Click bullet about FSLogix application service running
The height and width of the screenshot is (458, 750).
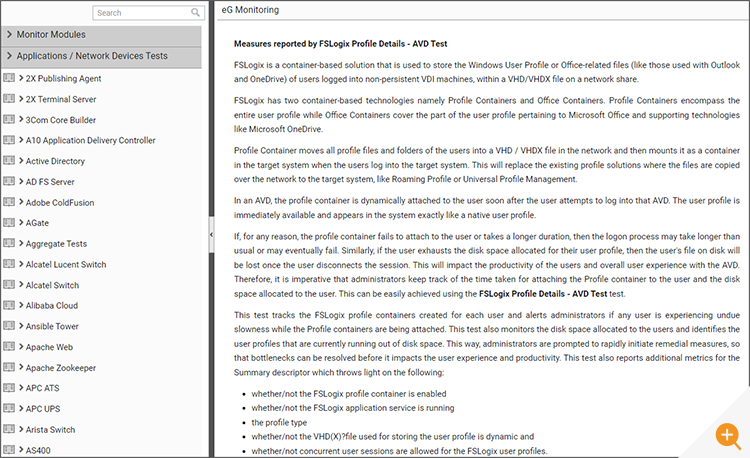pos(353,408)
